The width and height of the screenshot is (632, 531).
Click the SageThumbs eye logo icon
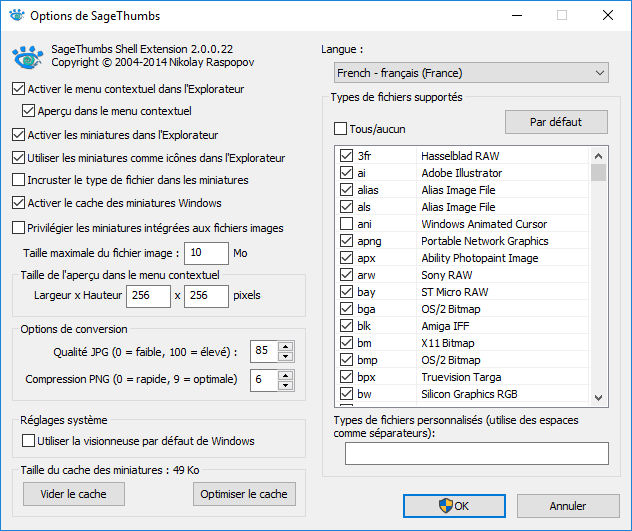pos(27,57)
